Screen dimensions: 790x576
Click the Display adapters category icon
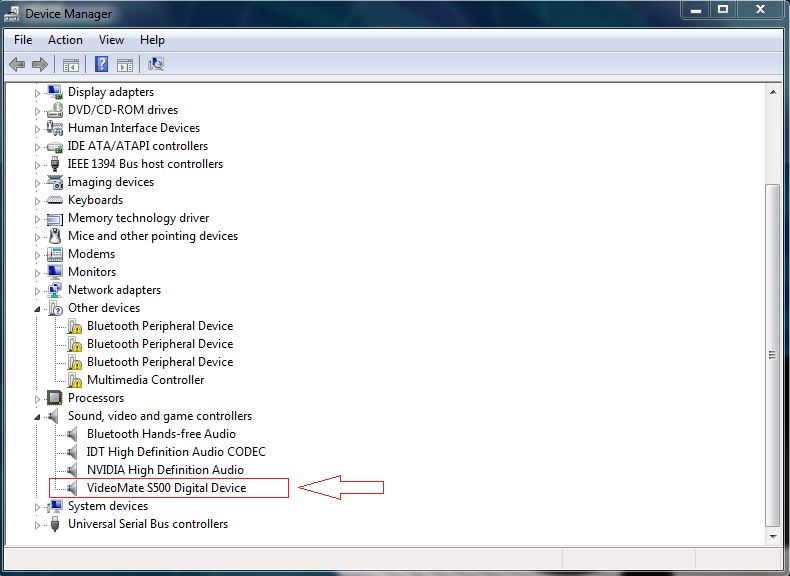[54, 92]
